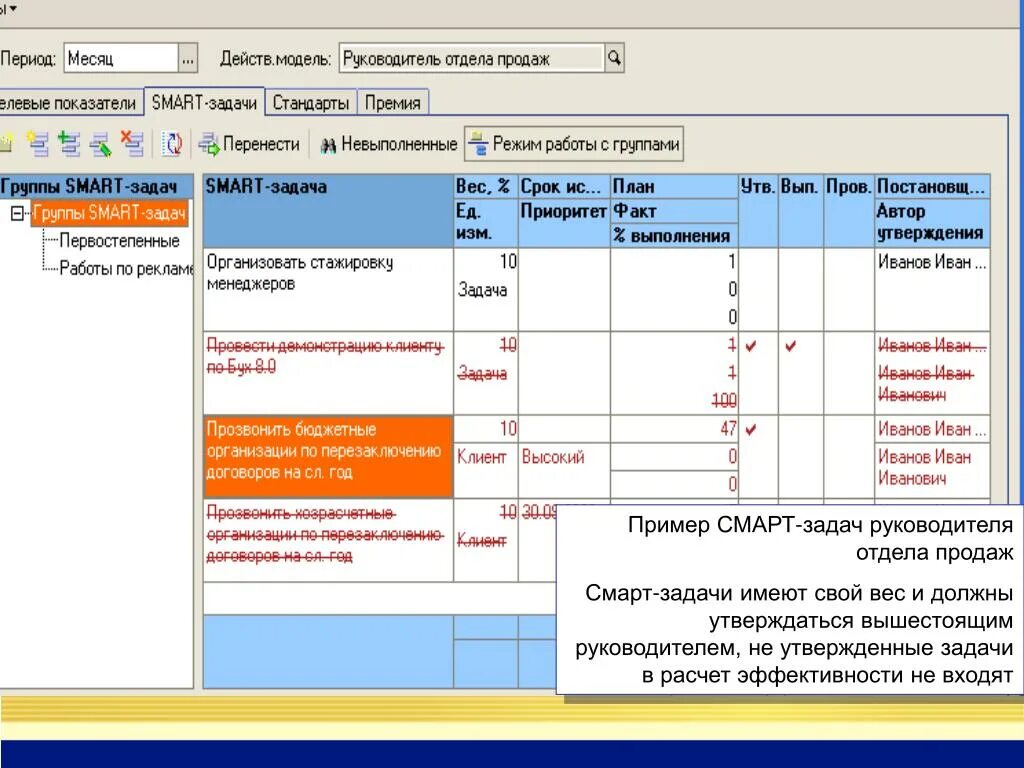
Task: Click the План column header
Action: [x=674, y=186]
